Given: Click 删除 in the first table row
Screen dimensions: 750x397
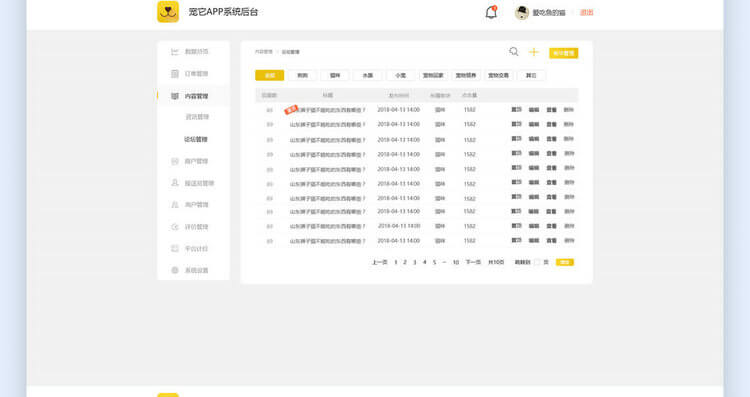Looking at the screenshot, I should (x=569, y=110).
